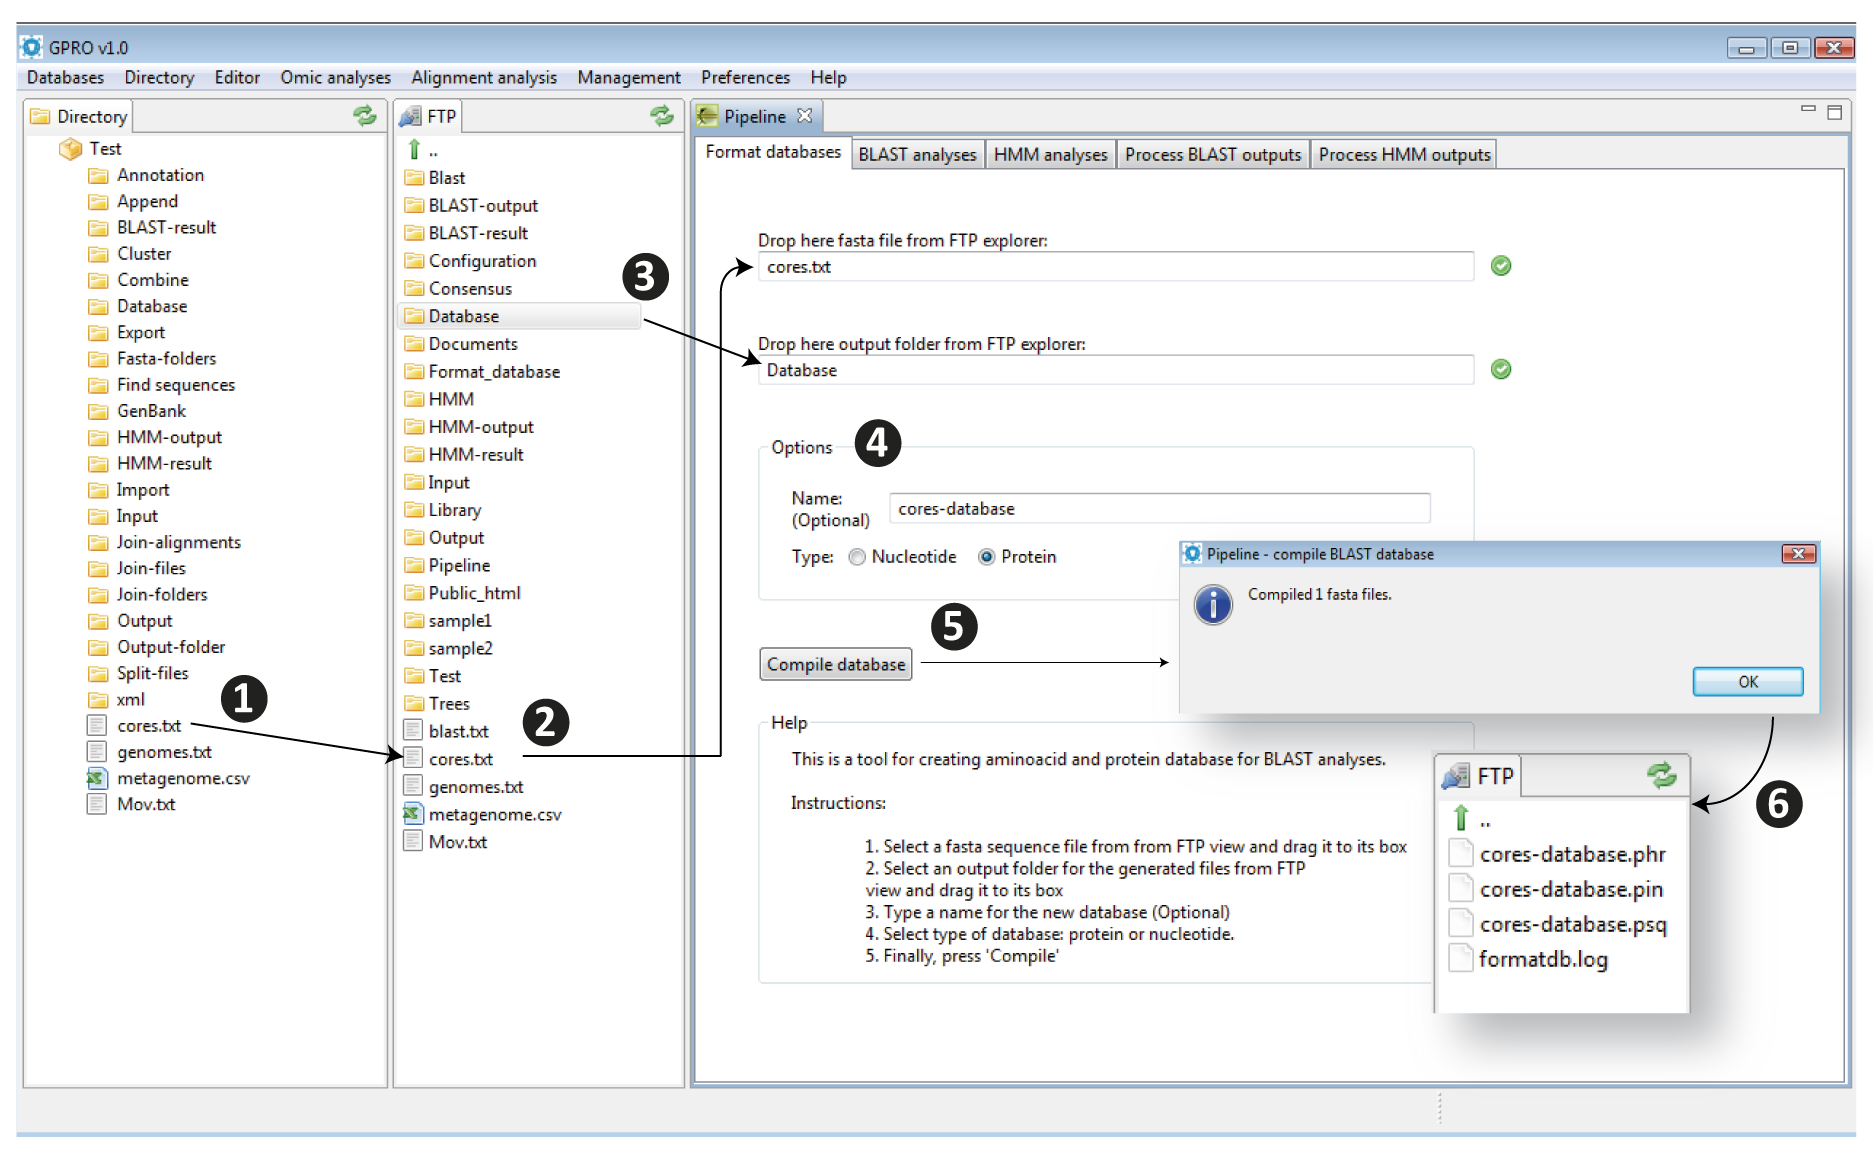Image resolution: width=1873 pixels, height=1152 pixels.
Task: Select cores-database.phr in FTP results
Action: point(1572,854)
